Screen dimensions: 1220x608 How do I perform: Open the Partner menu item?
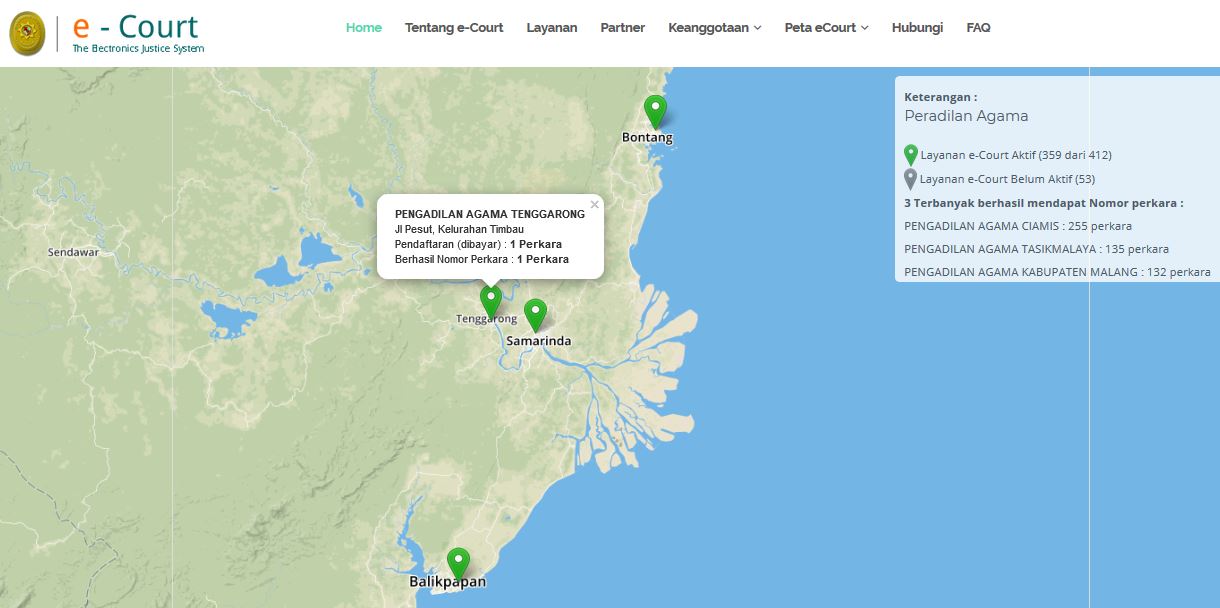(622, 28)
